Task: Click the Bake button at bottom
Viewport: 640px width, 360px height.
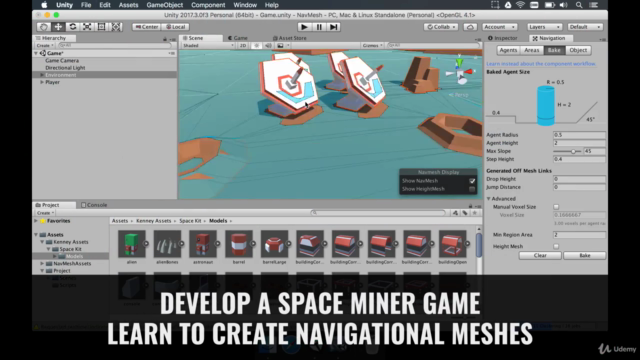Action: (x=584, y=256)
